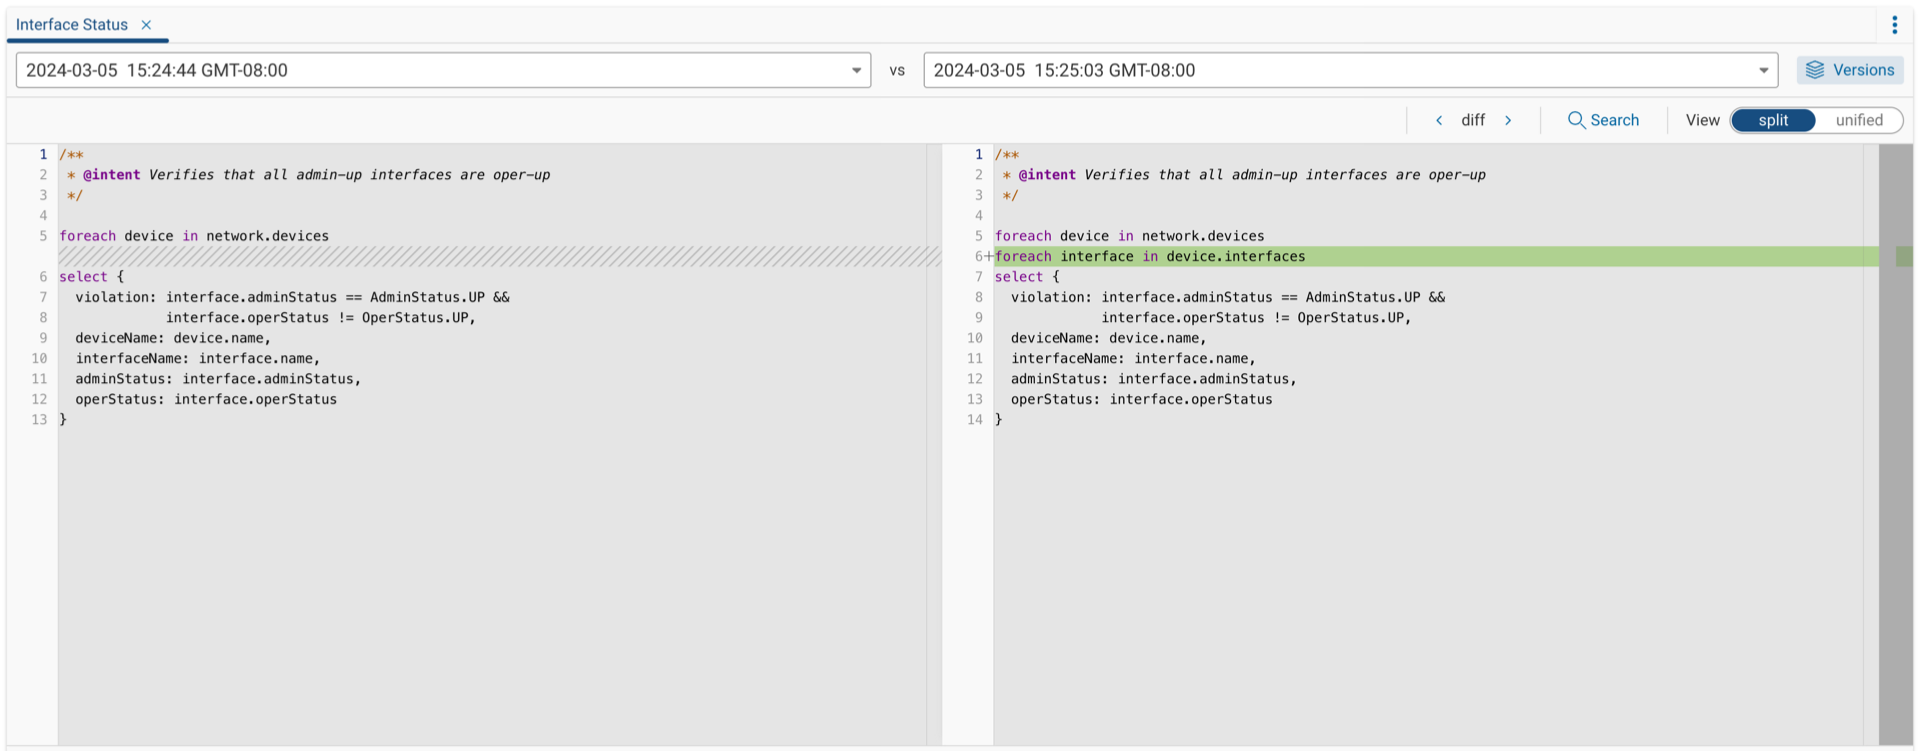
Task: Click right pane 'select {' line
Action: tap(1028, 277)
